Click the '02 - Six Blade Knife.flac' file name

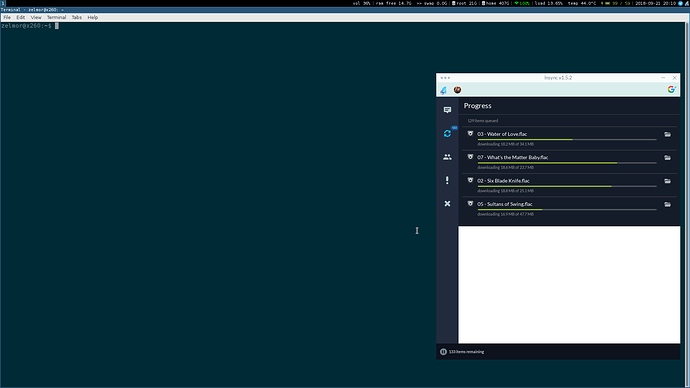tap(503, 181)
